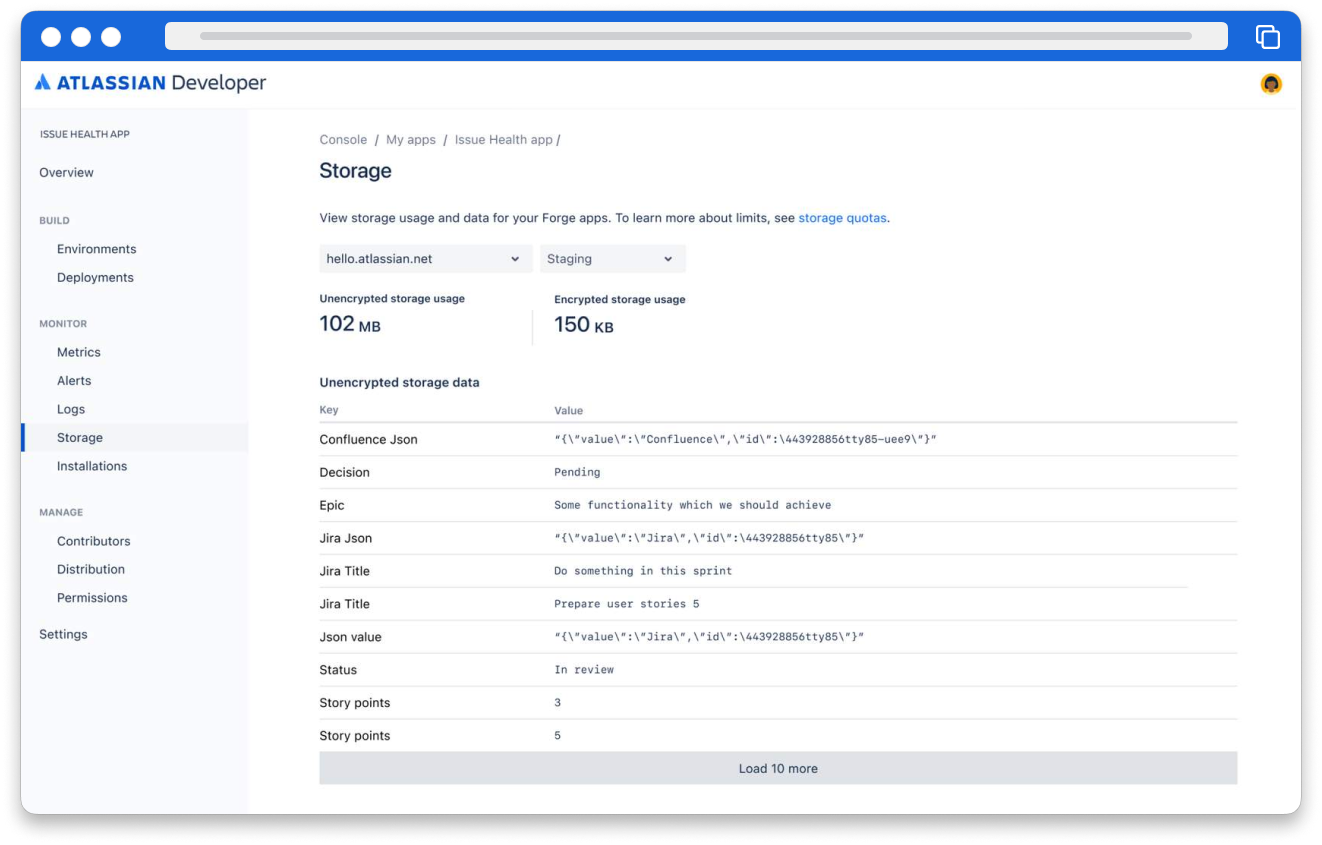
Task: Click the Epic key row
Action: 778,505
